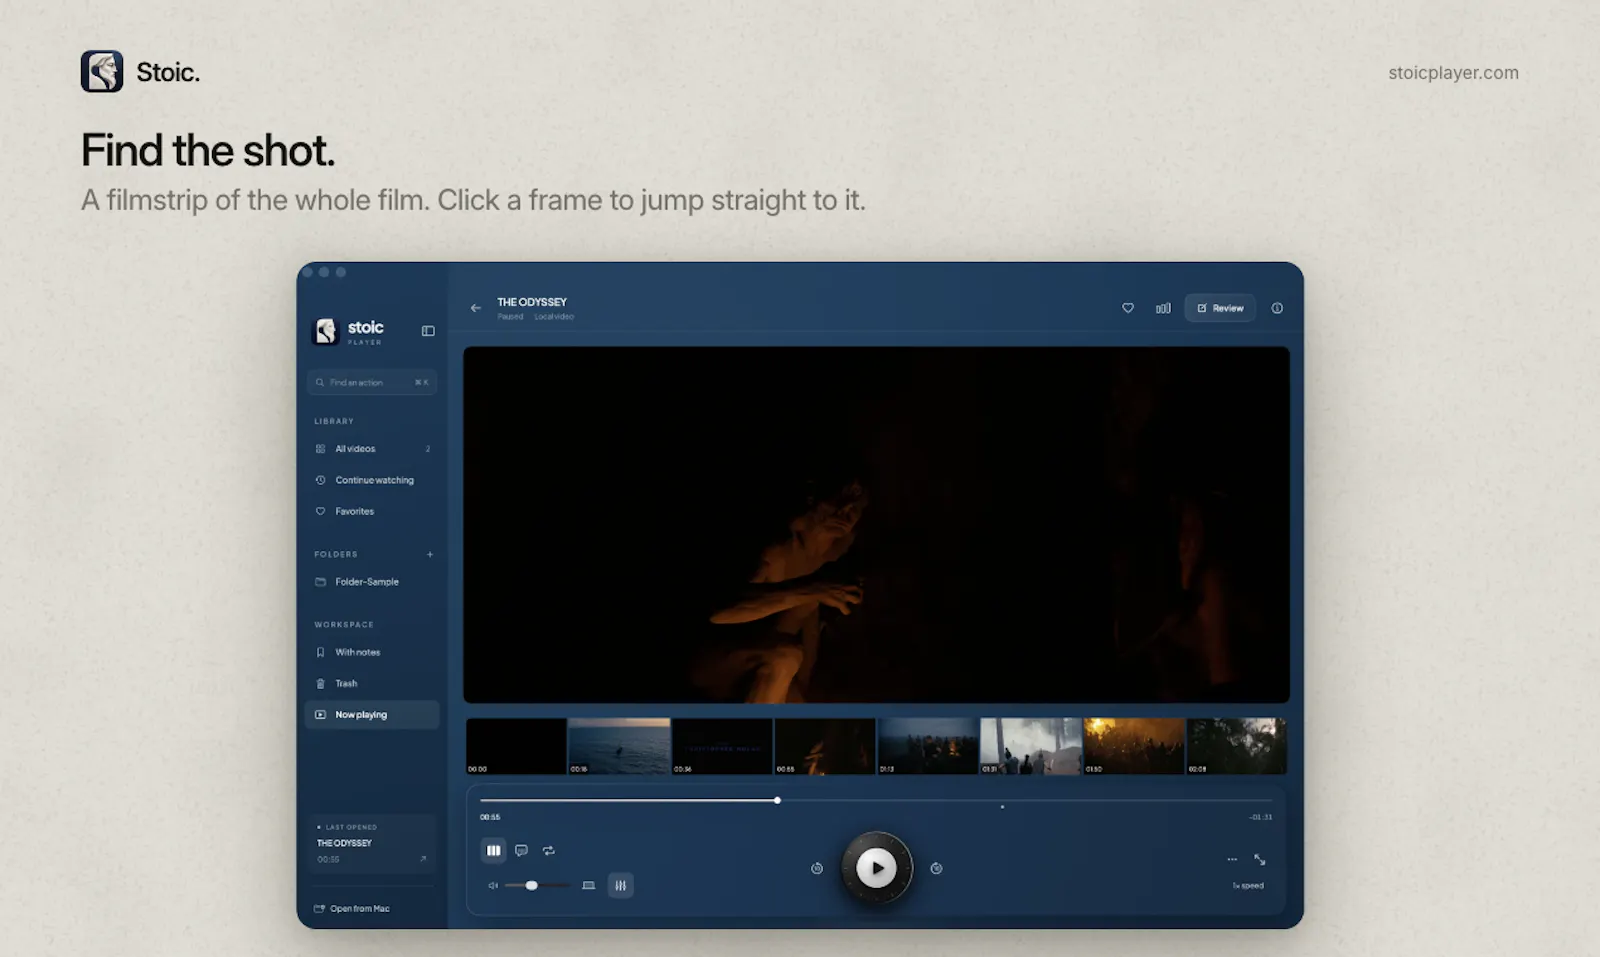
Task: Open With notes in workspace
Action: pyautogui.click(x=372, y=652)
